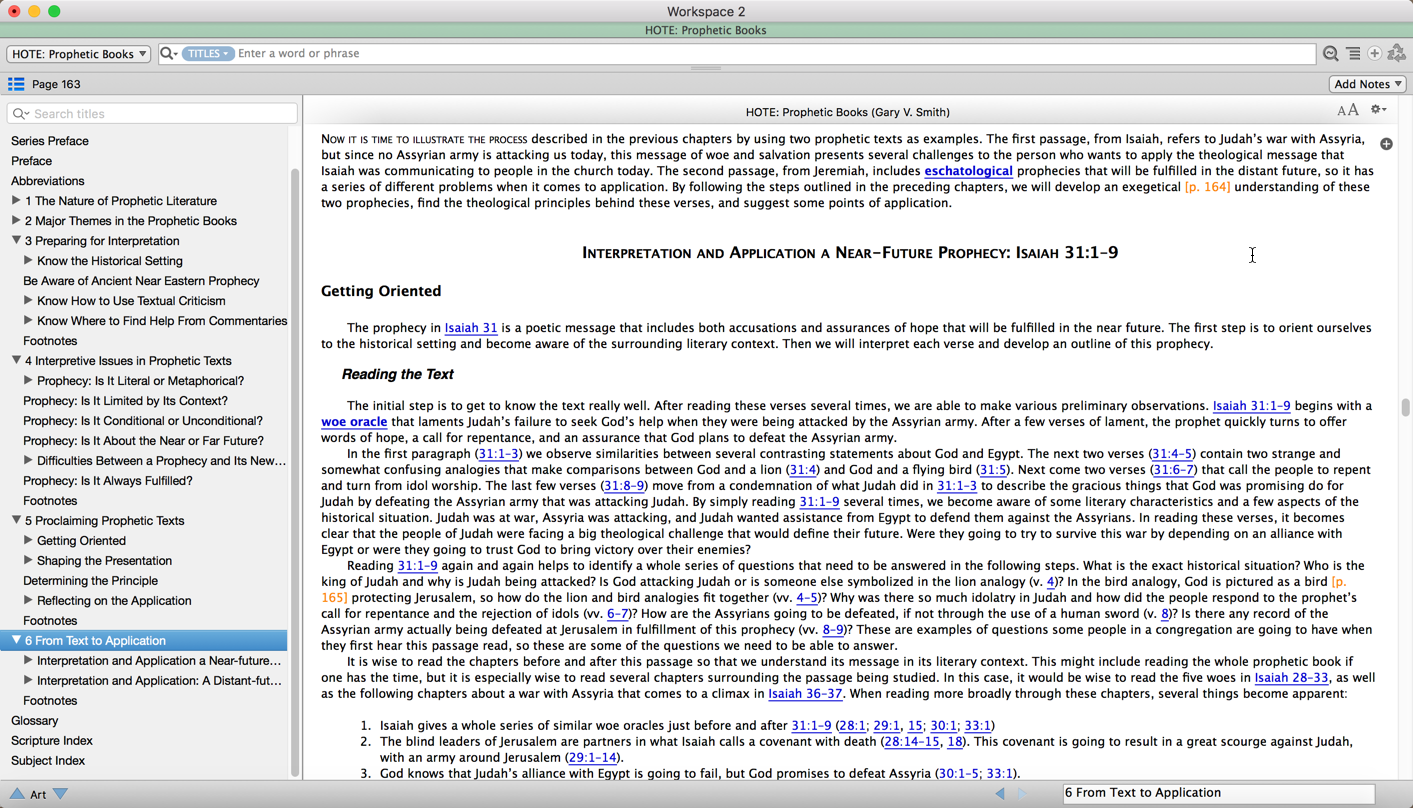This screenshot has height=808, width=1413.
Task: Go to previous Art item with up triangle
Action: click(x=16, y=794)
